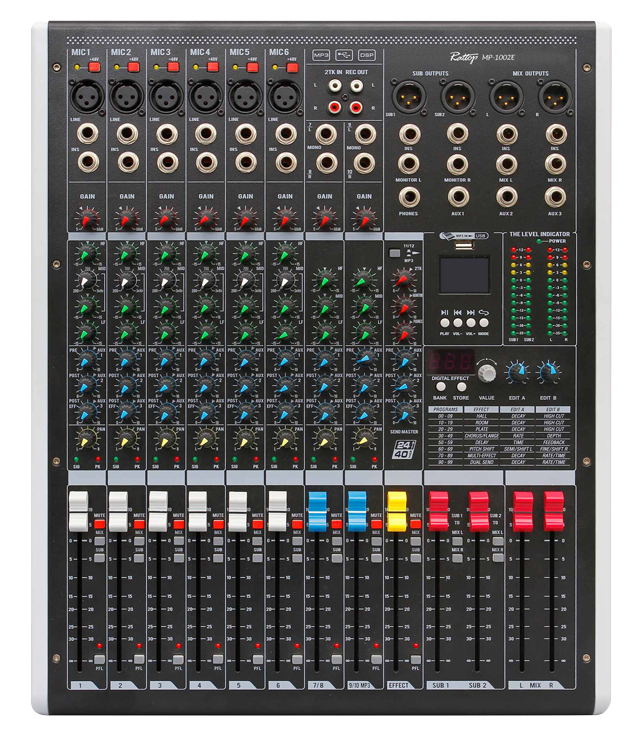Toggle the PFL button on channel 2

coord(139,659)
